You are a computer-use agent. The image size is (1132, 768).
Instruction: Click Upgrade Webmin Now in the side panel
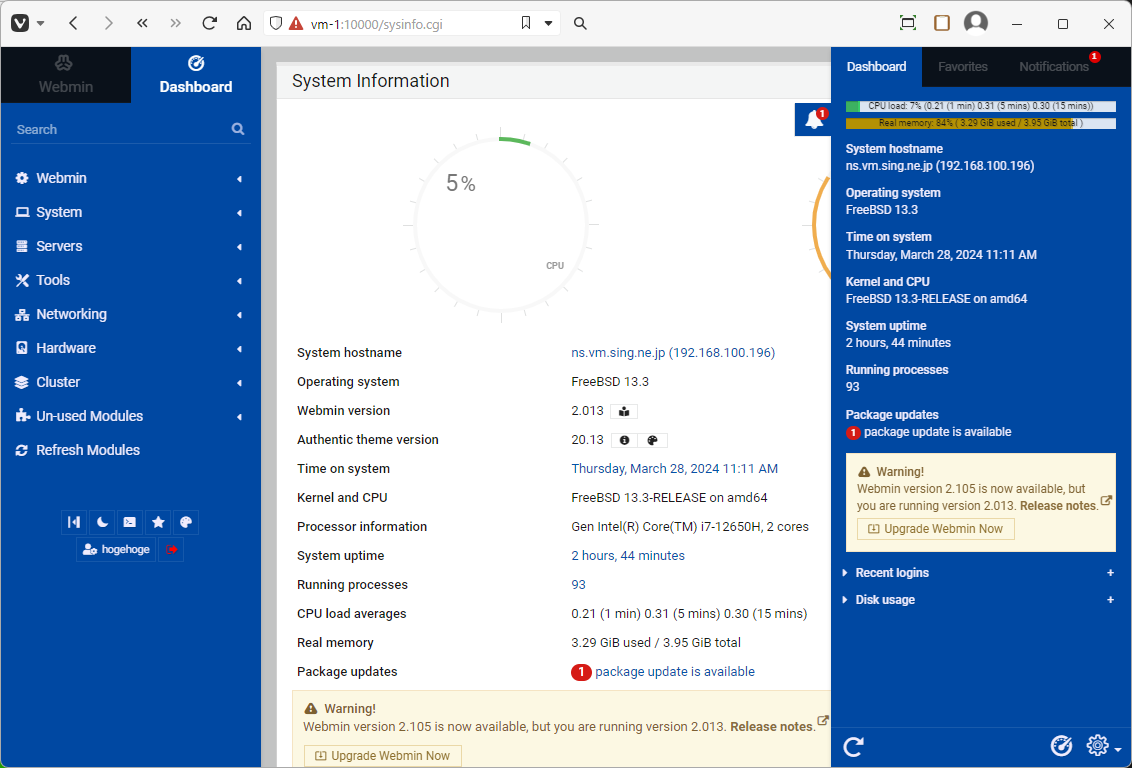click(x=936, y=529)
